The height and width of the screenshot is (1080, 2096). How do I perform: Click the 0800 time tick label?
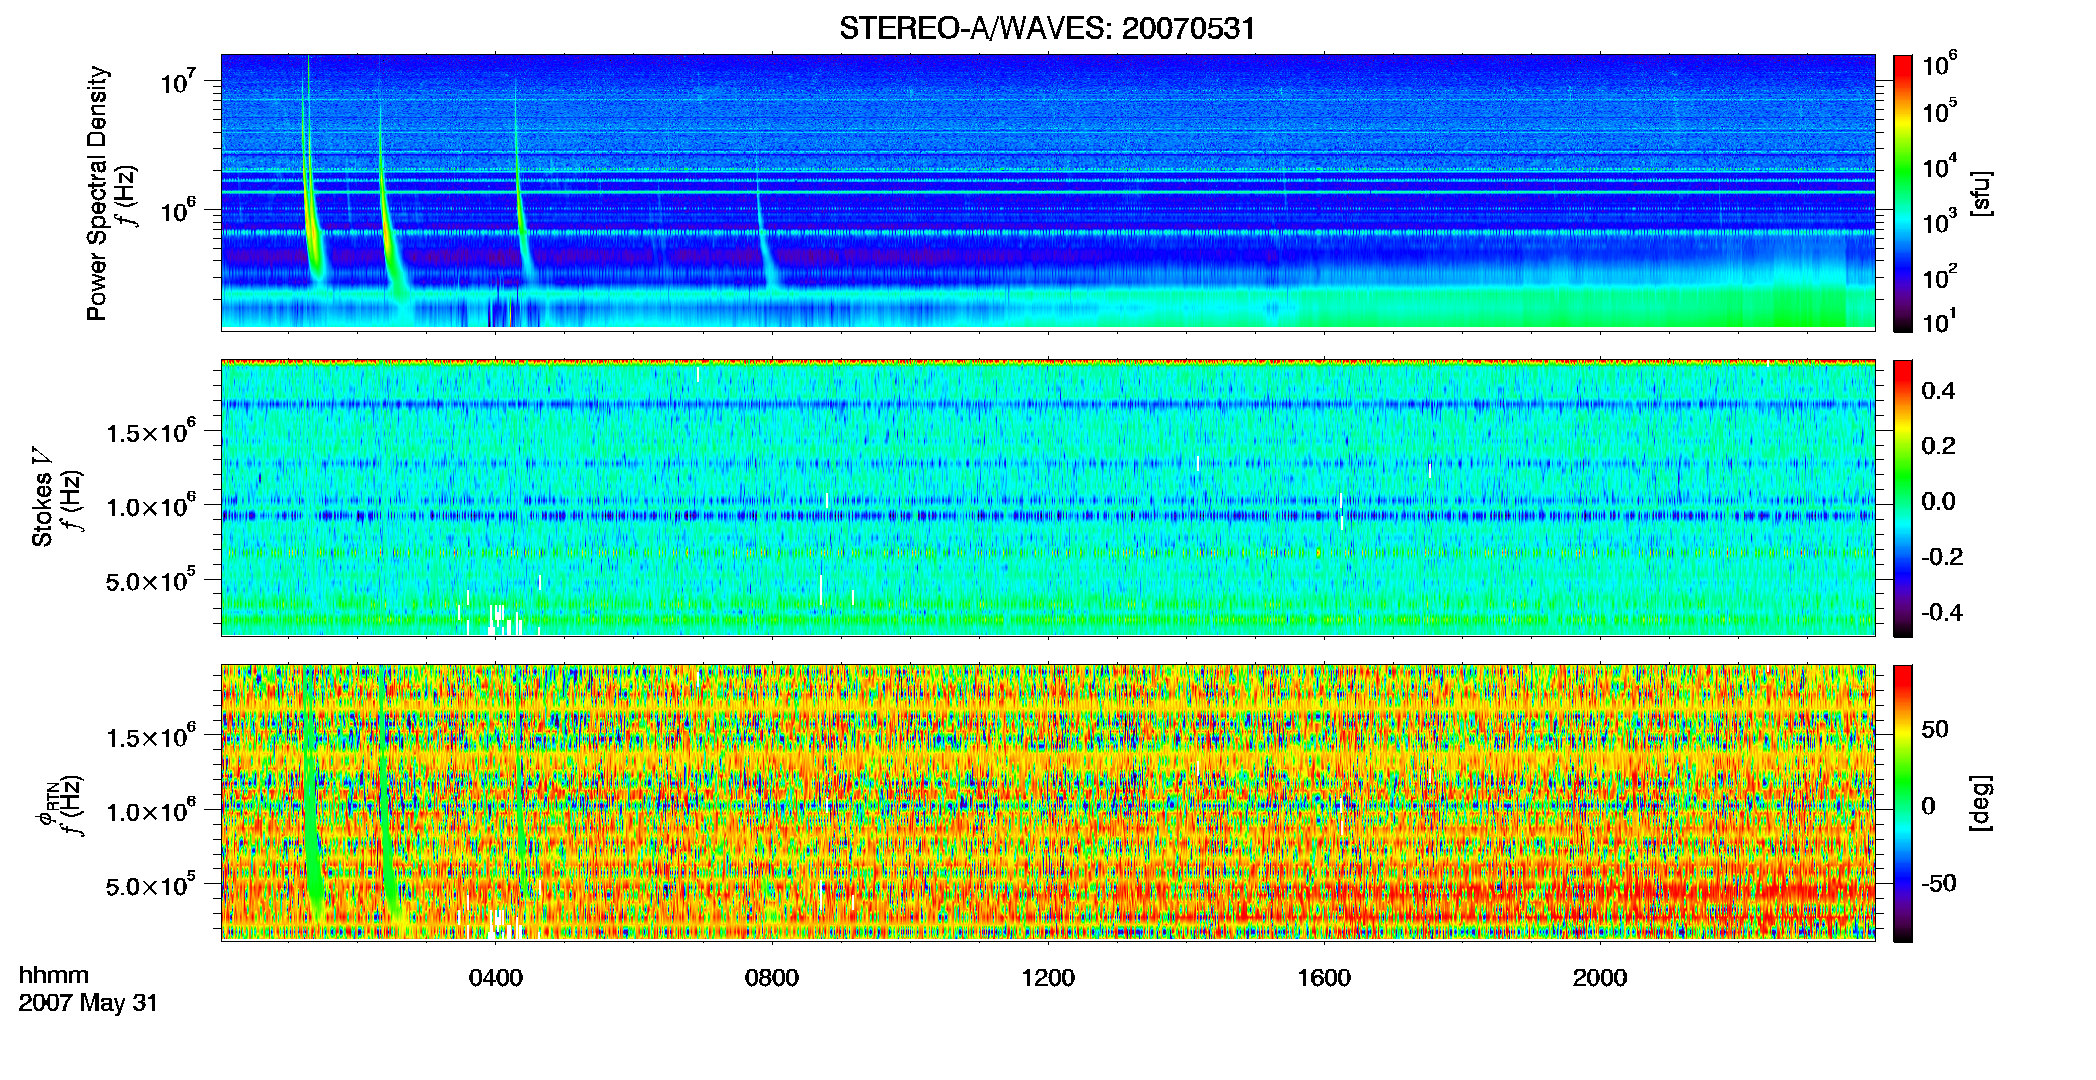[772, 977]
